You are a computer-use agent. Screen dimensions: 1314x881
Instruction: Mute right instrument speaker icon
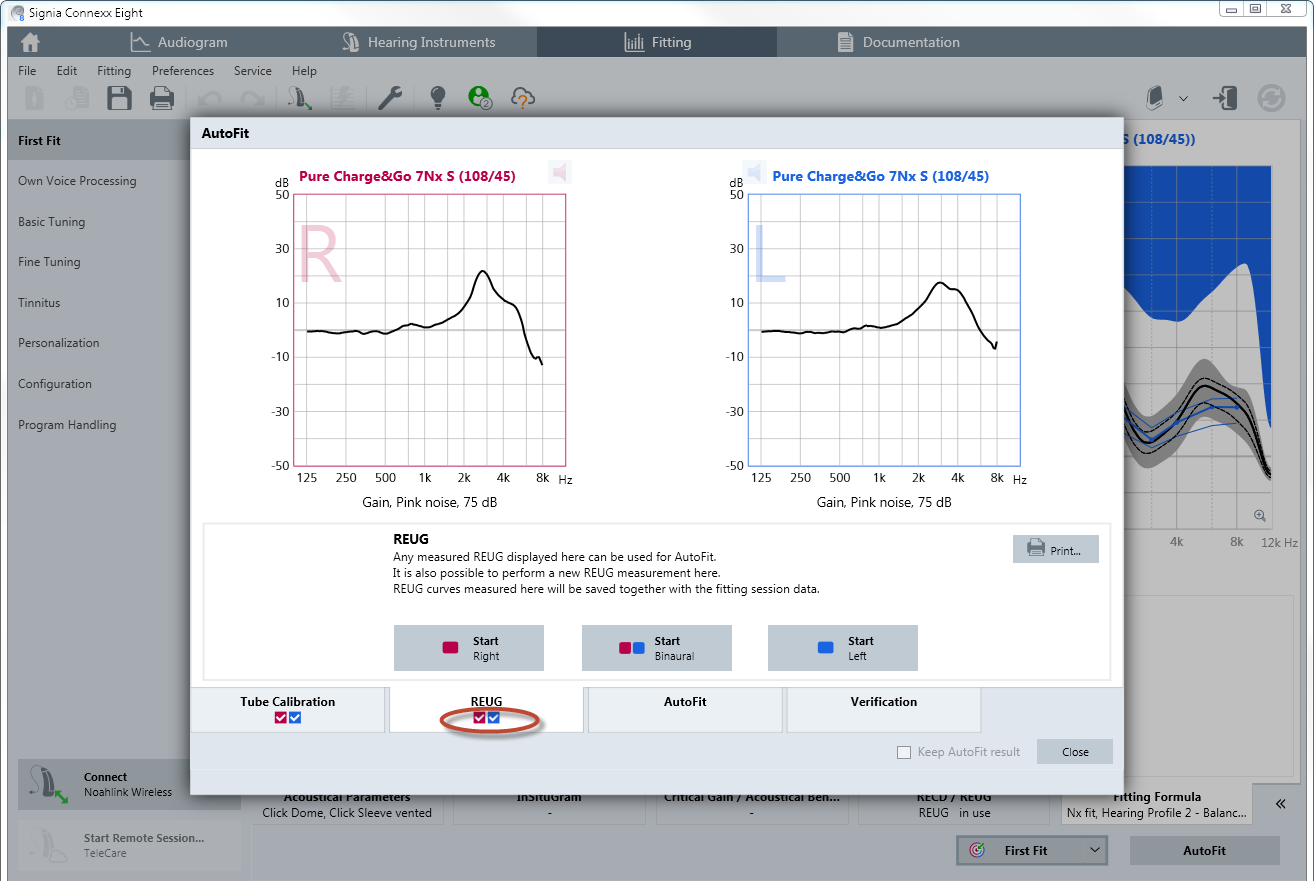[560, 172]
